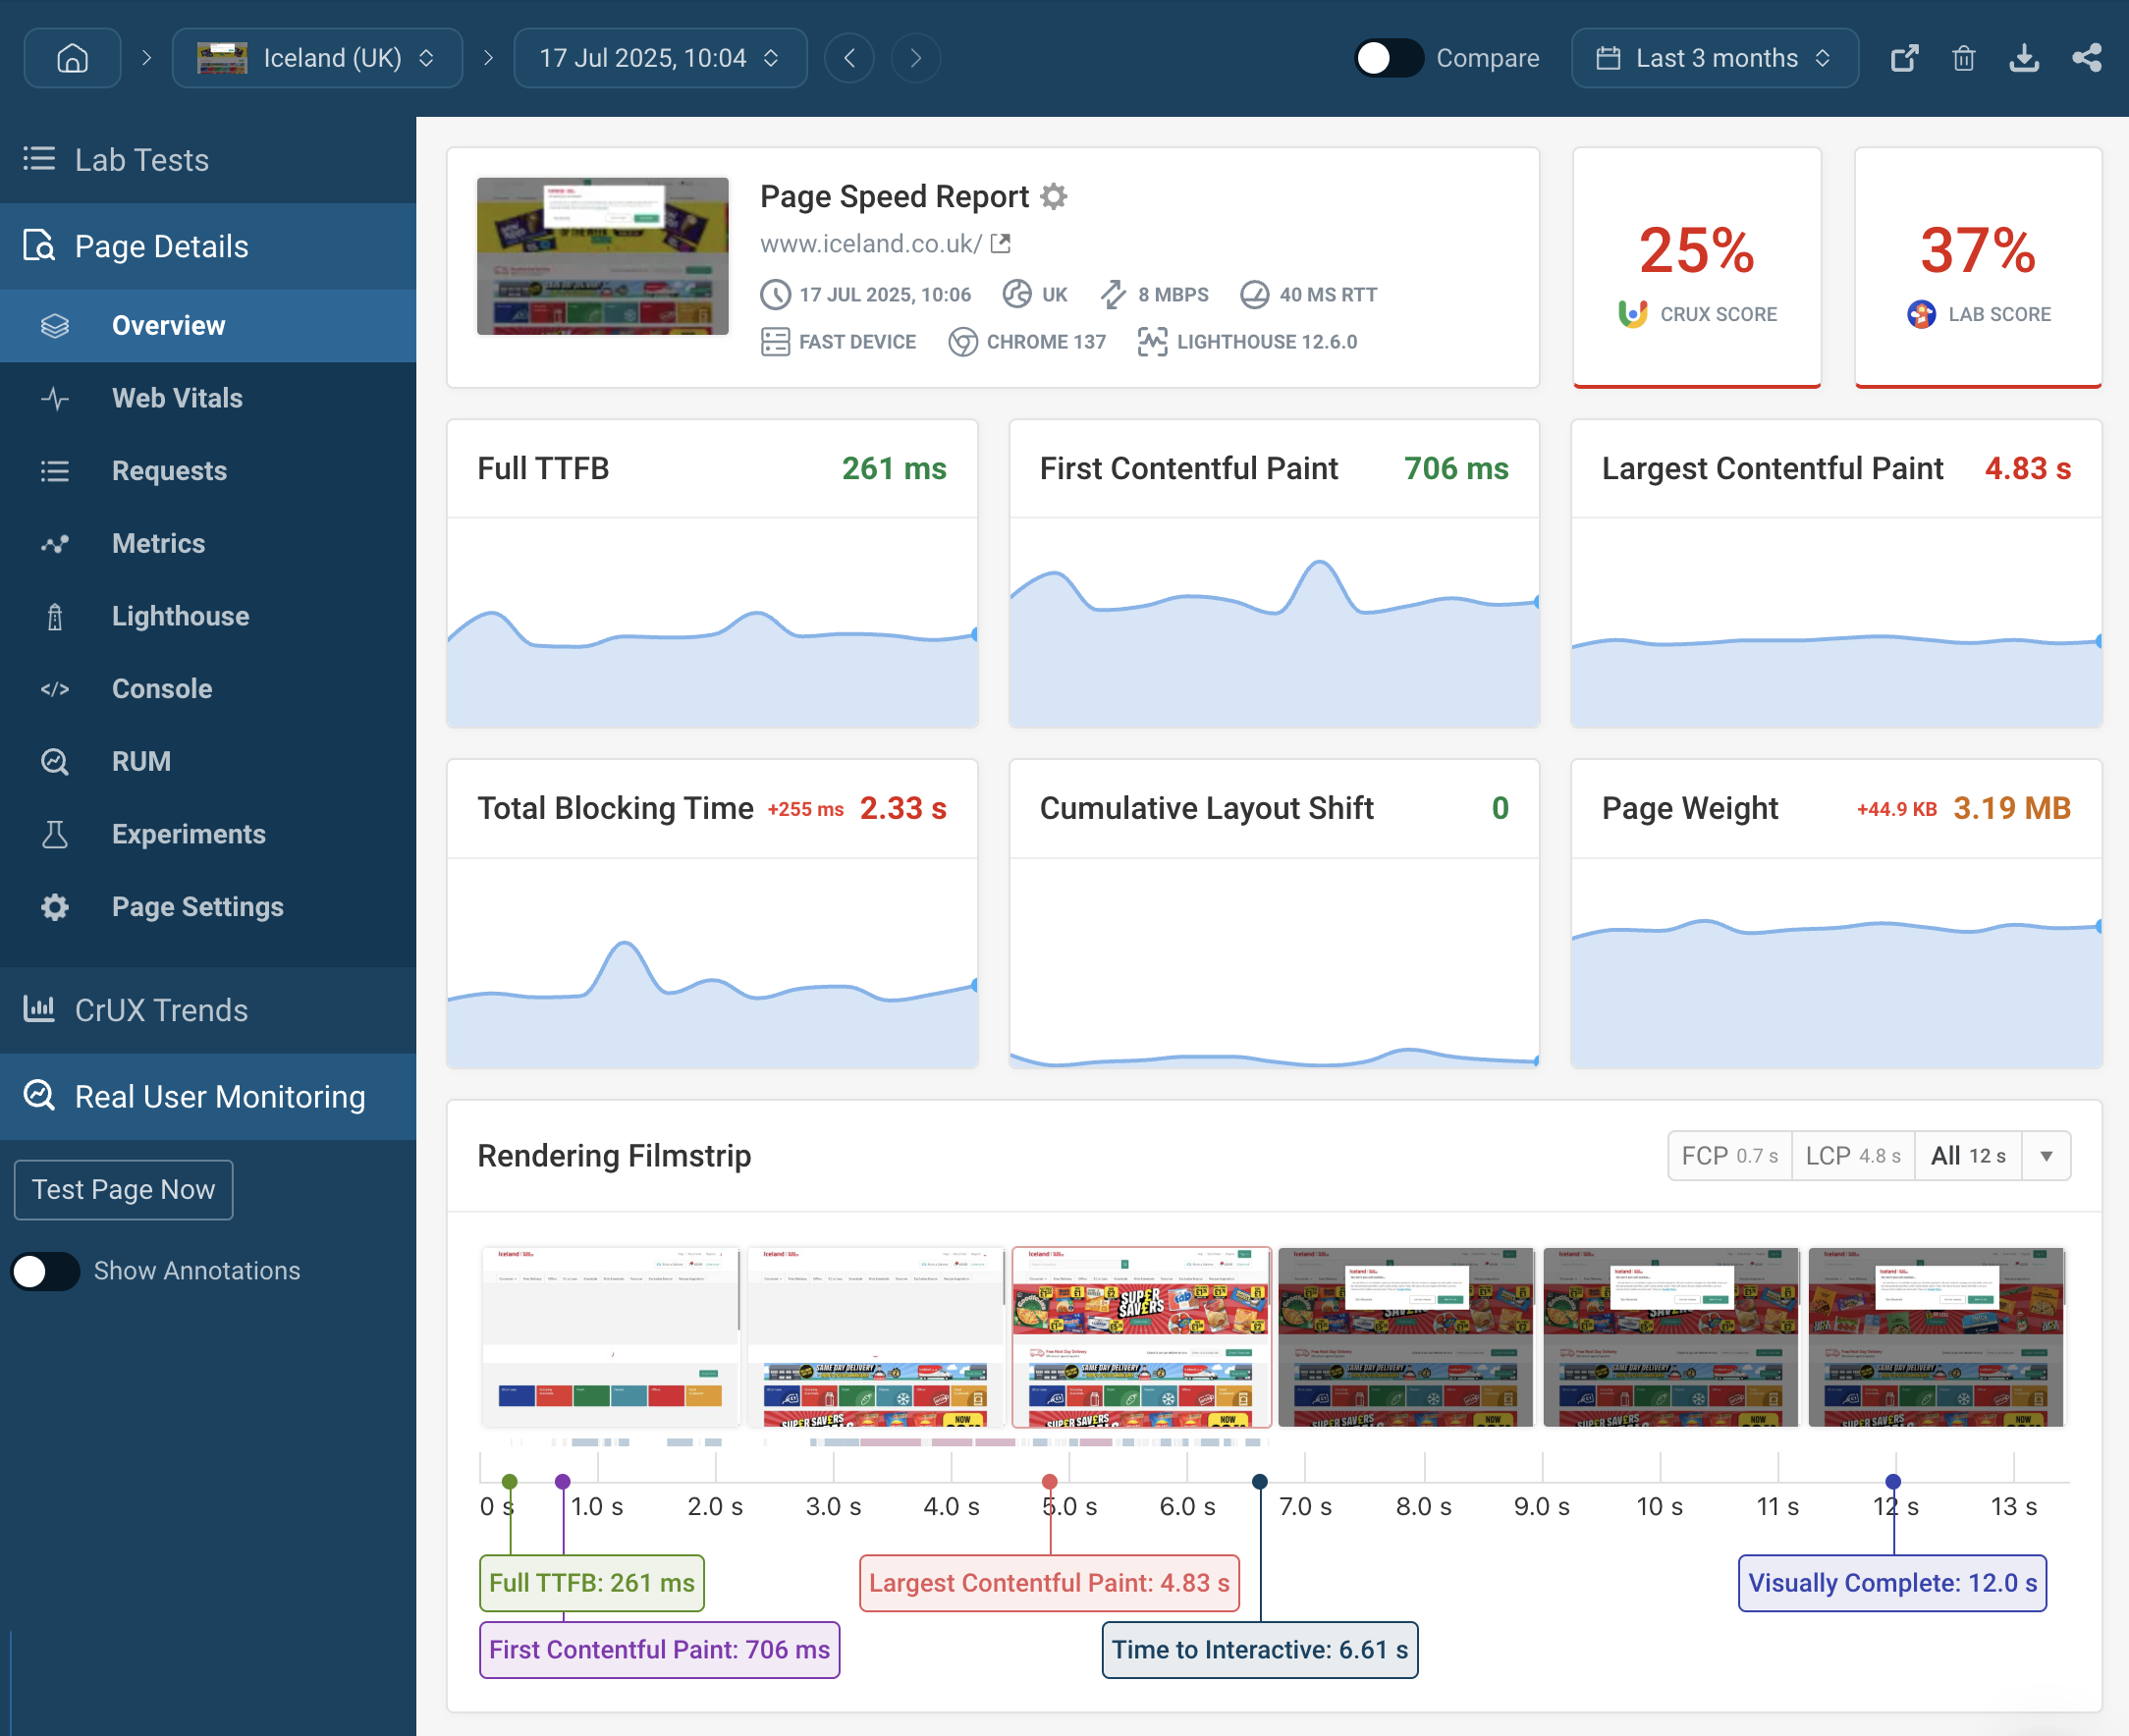Open the Page Weight metric card
2129x1736 pixels.
pos(1836,913)
